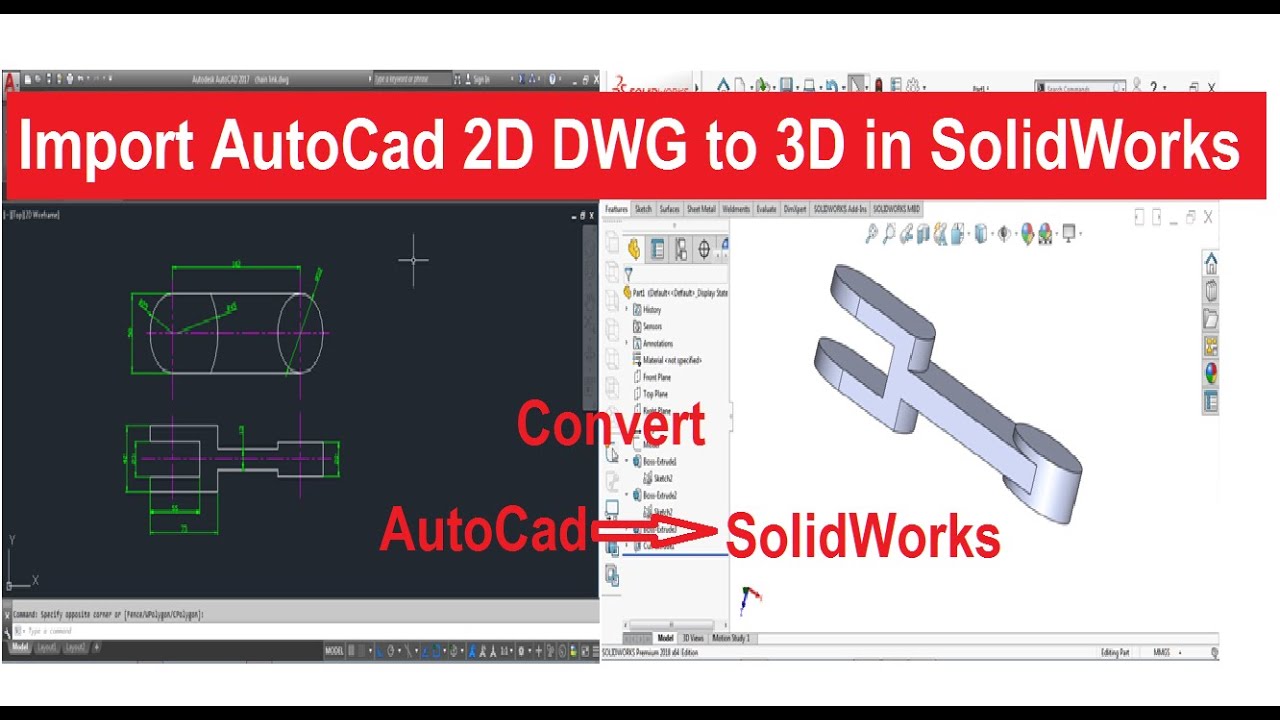Toggle grid display in AutoCAD status bar
Image resolution: width=1280 pixels, height=720 pixels.
click(353, 651)
